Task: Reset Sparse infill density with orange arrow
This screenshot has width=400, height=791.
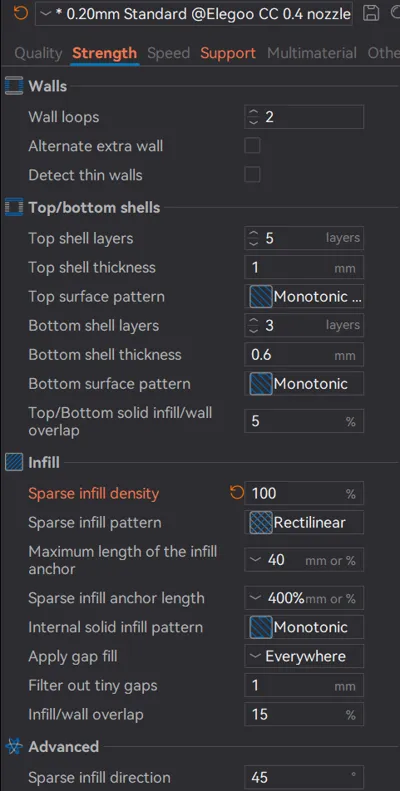Action: click(x=236, y=492)
